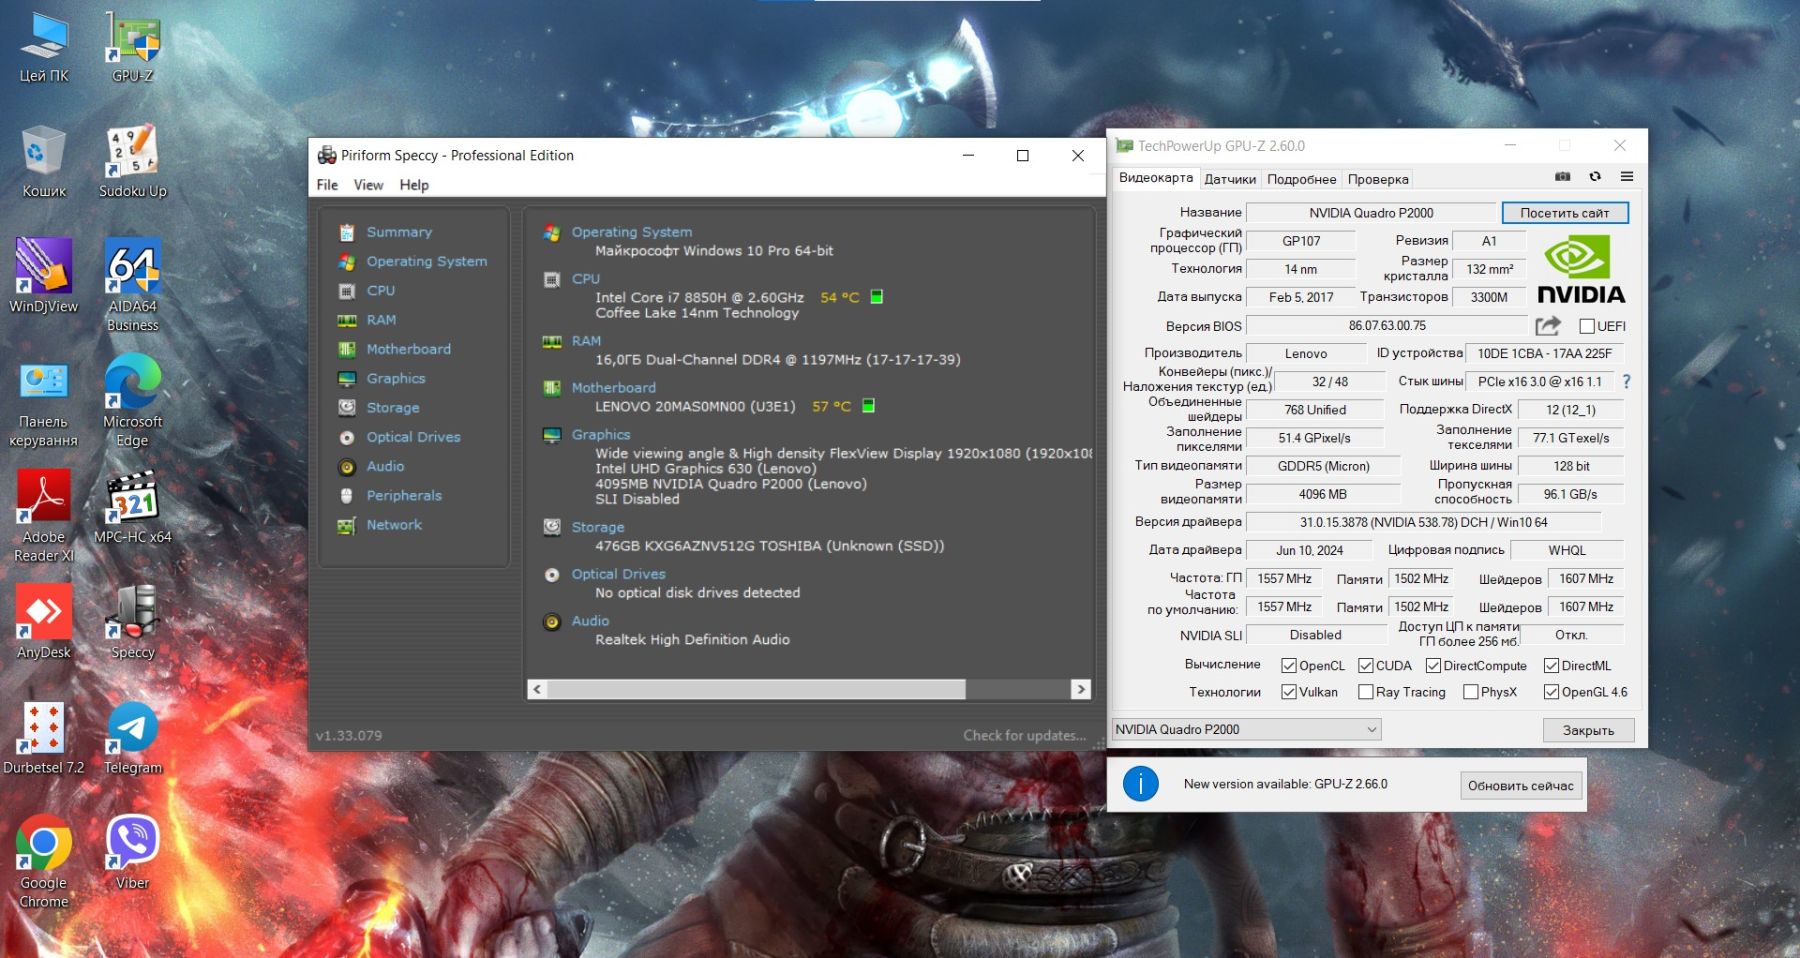Select Summary in the Speccy sidebar
The height and width of the screenshot is (958, 1800).
[x=399, y=232]
